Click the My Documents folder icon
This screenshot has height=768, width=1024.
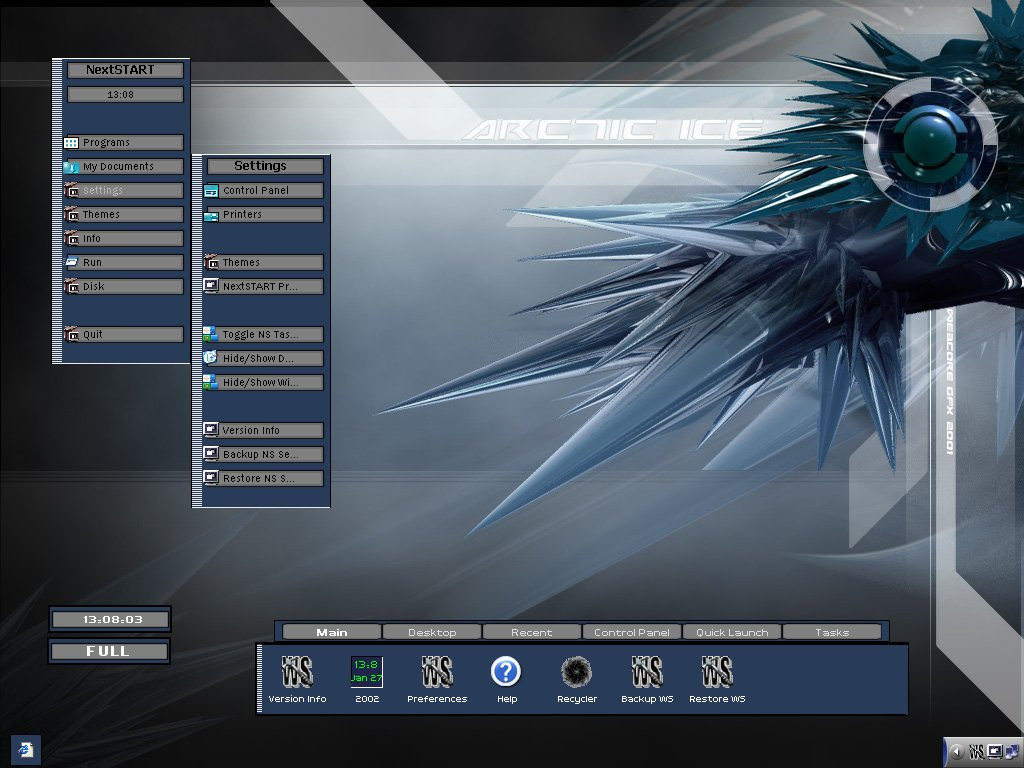point(71,167)
